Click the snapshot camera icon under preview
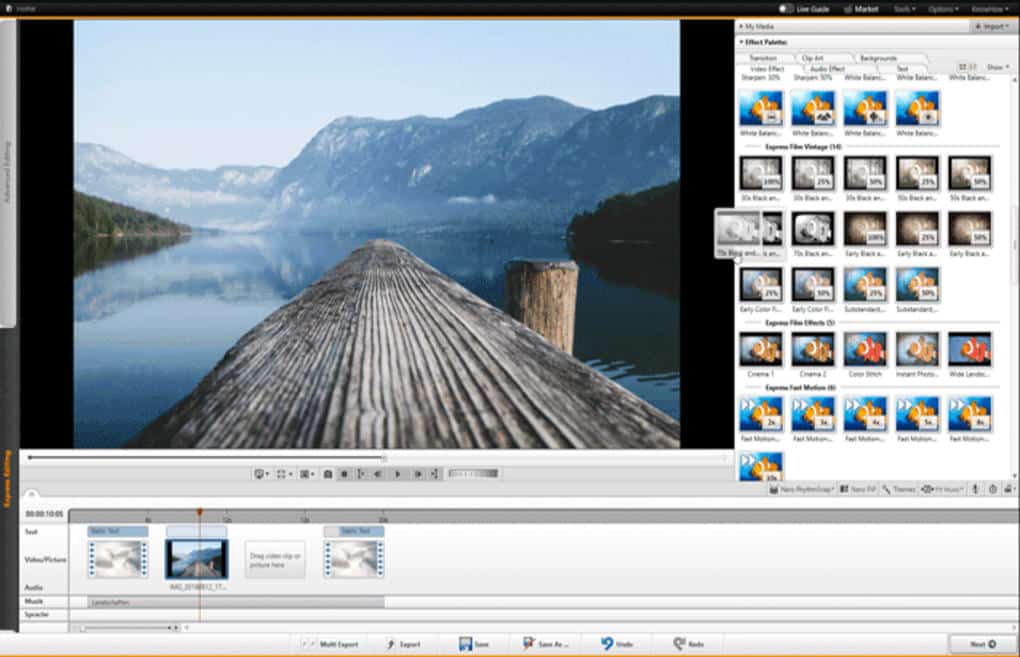The height and width of the screenshot is (657, 1020). click(327, 474)
